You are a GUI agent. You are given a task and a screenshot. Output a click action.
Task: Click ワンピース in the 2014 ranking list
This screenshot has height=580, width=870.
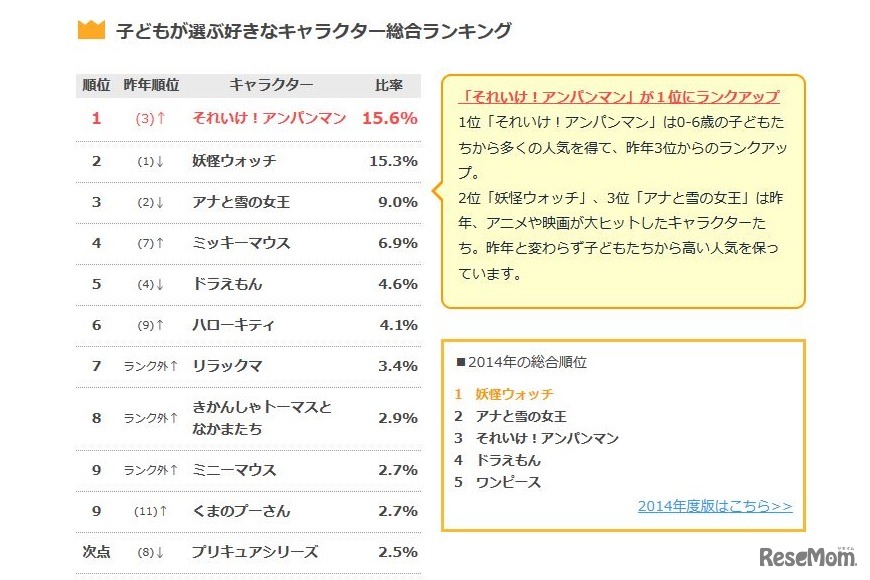pos(508,482)
